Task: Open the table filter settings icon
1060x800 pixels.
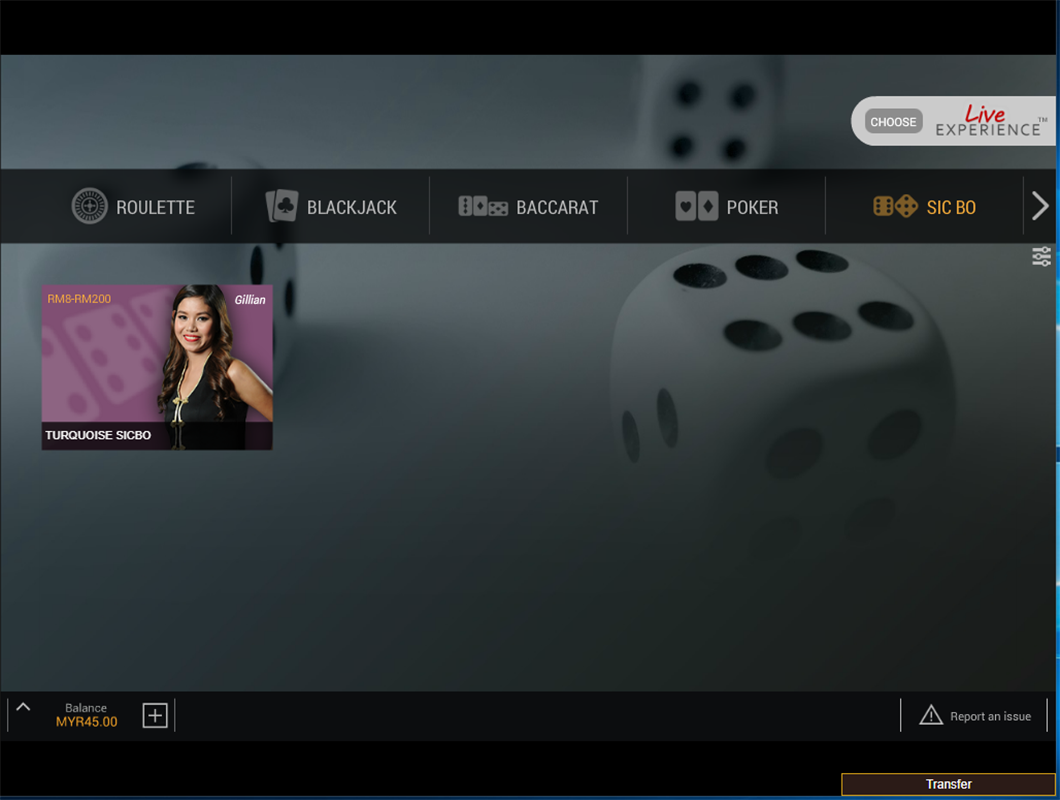Action: click(1041, 257)
